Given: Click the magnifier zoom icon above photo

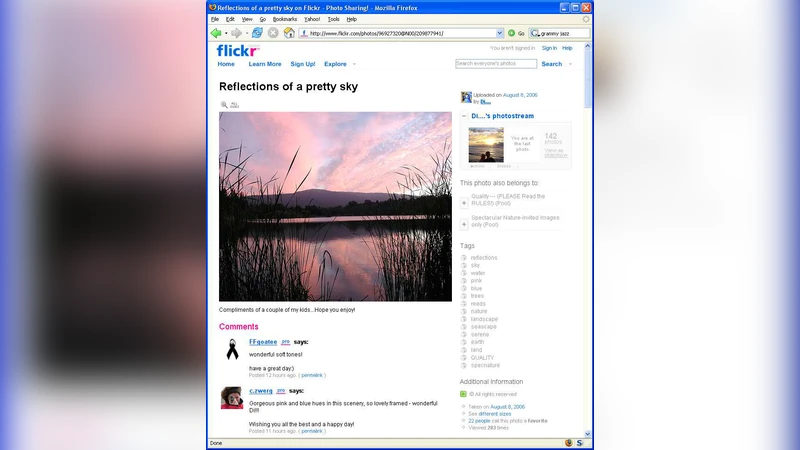Looking at the screenshot, I should [x=224, y=104].
